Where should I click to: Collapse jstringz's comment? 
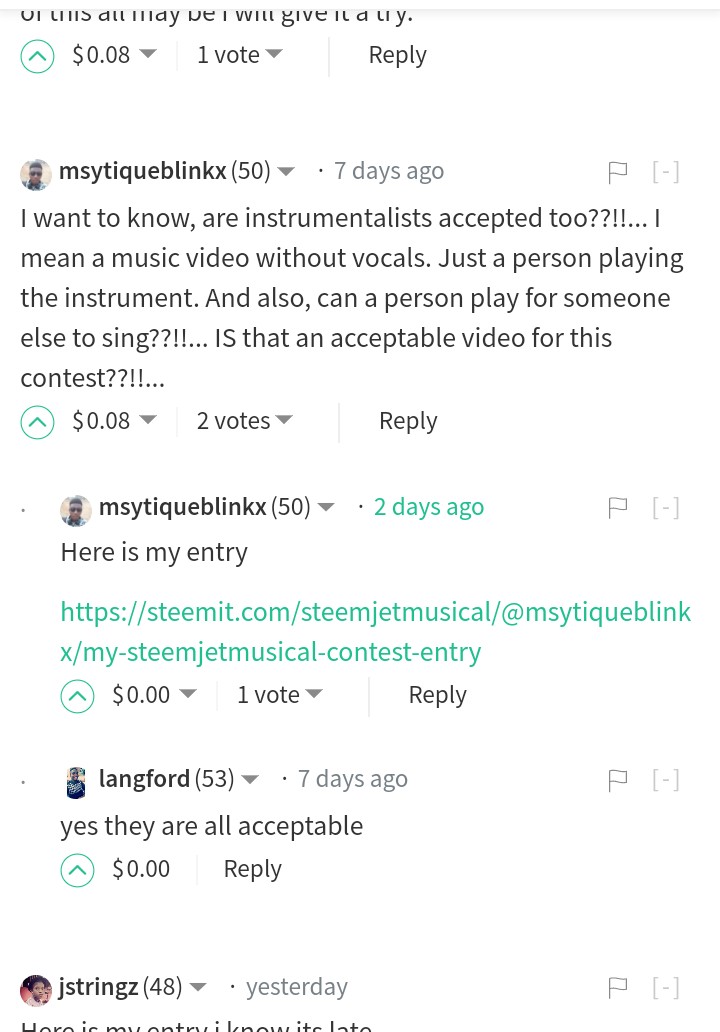click(x=666, y=988)
